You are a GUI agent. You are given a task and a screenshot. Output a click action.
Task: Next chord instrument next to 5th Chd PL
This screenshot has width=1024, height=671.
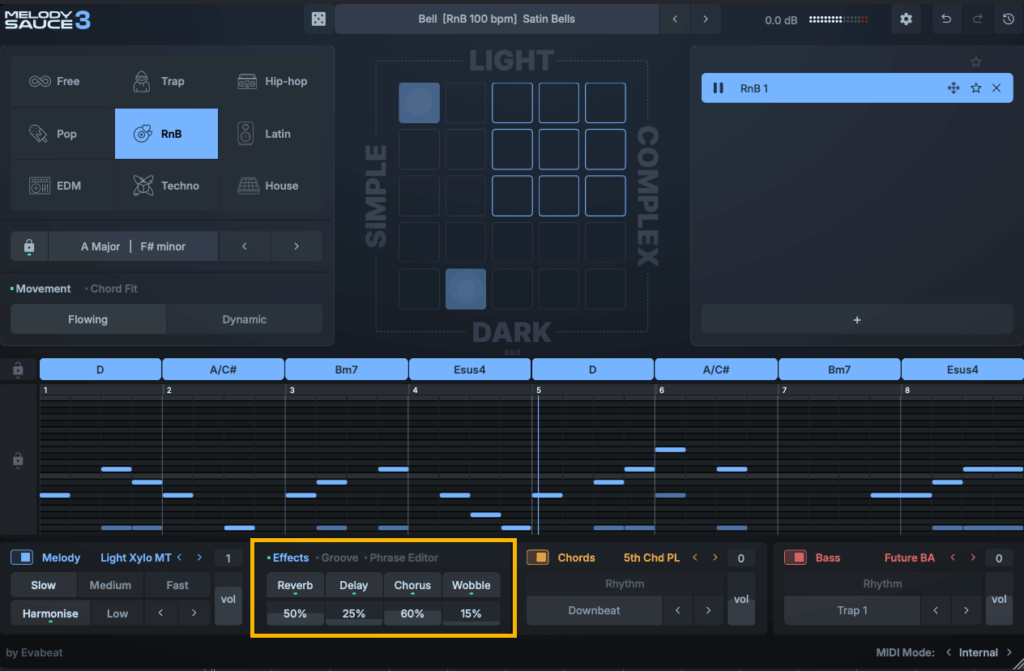pyautogui.click(x=715, y=557)
